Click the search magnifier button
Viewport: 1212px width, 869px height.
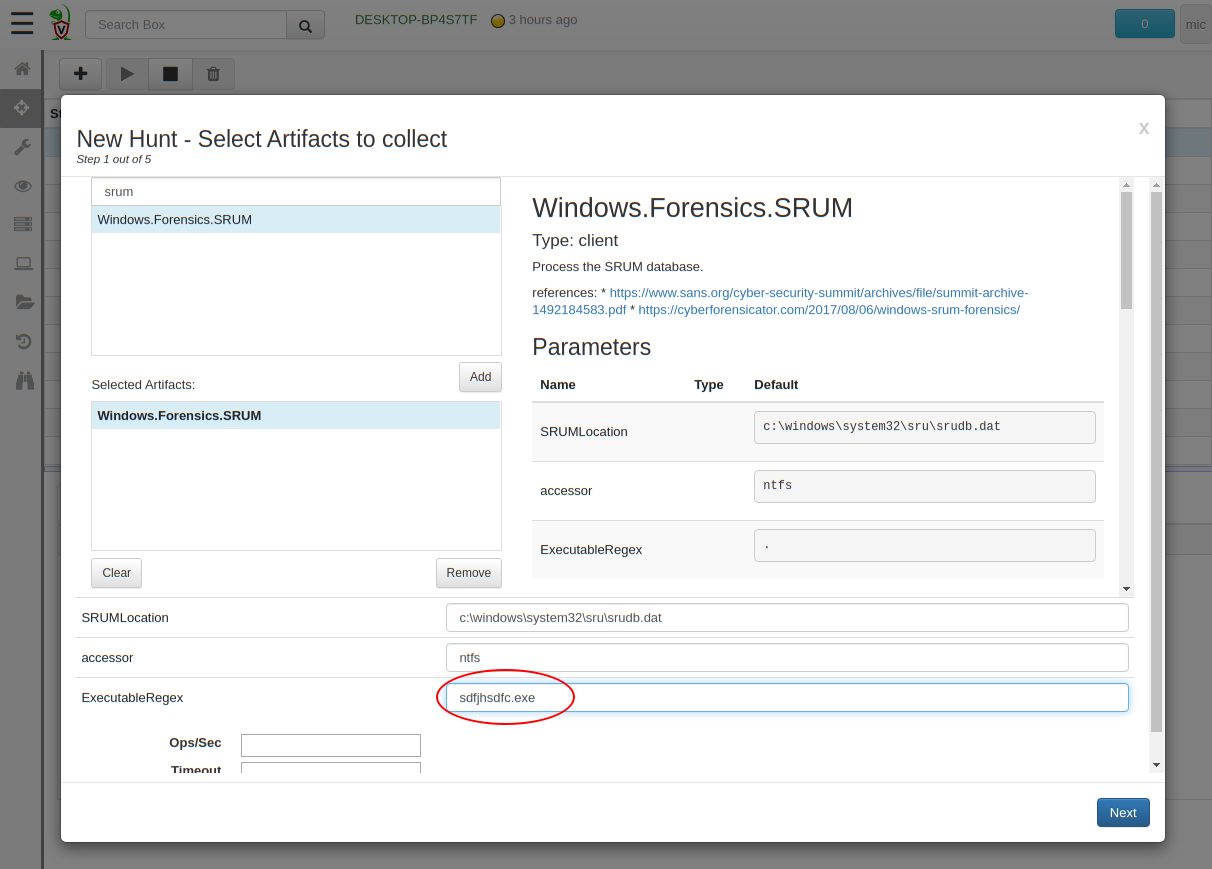[x=305, y=25]
